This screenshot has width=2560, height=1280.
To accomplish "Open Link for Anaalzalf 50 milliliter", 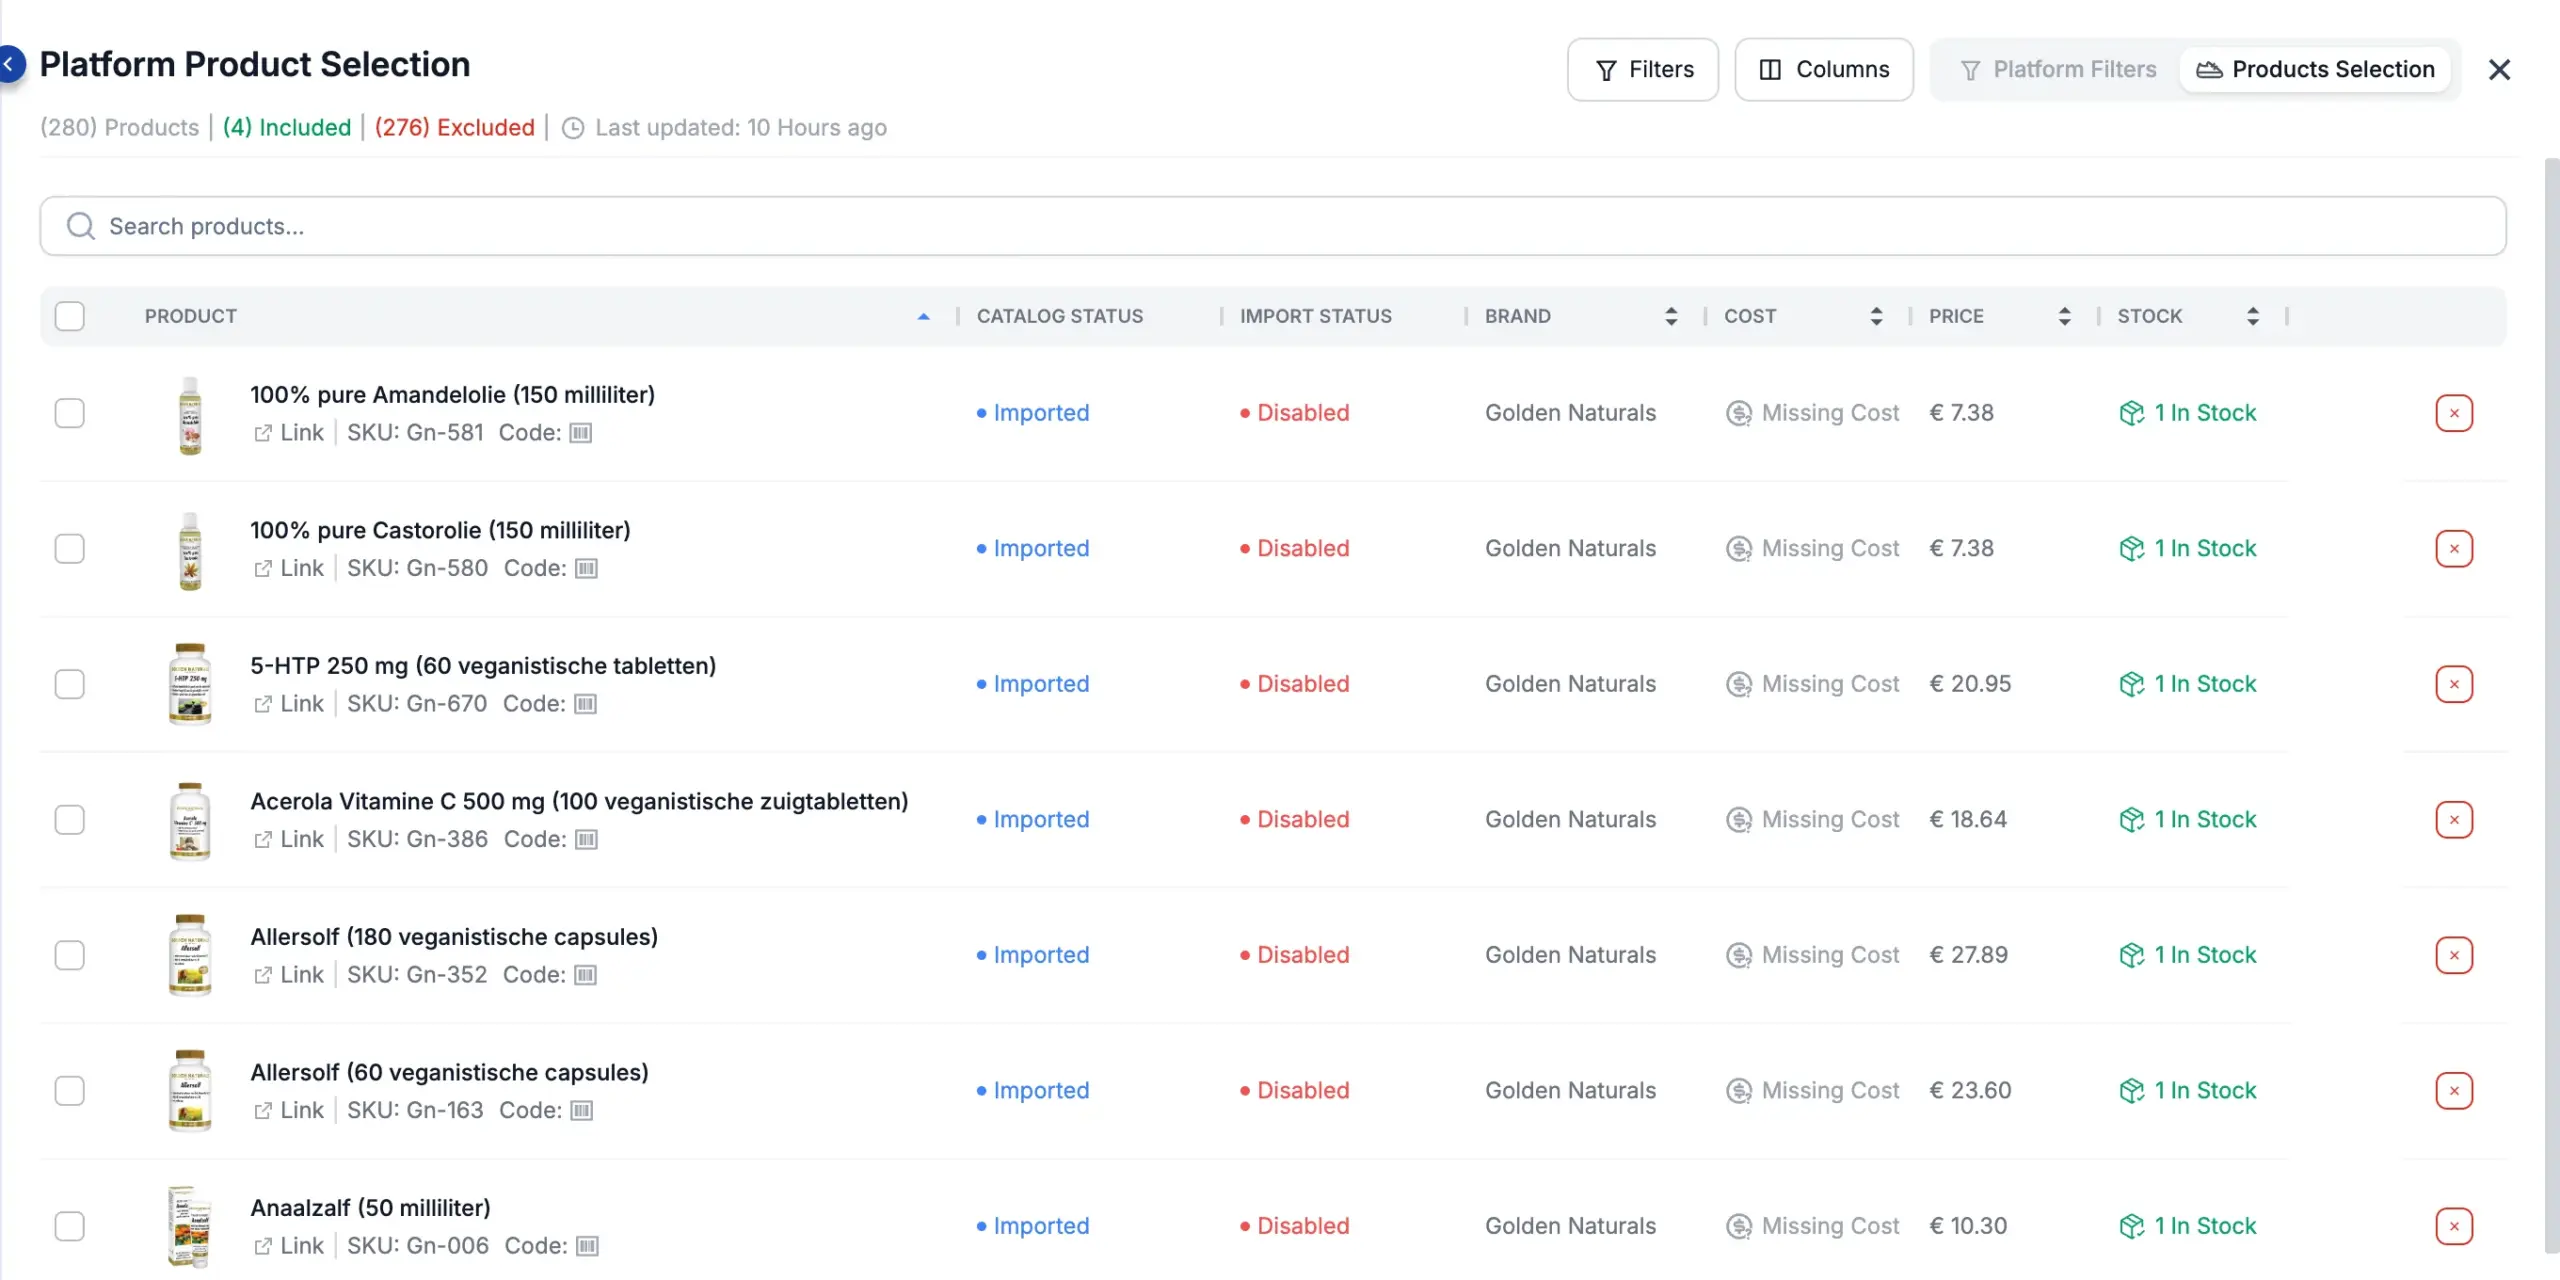I will click(289, 1246).
